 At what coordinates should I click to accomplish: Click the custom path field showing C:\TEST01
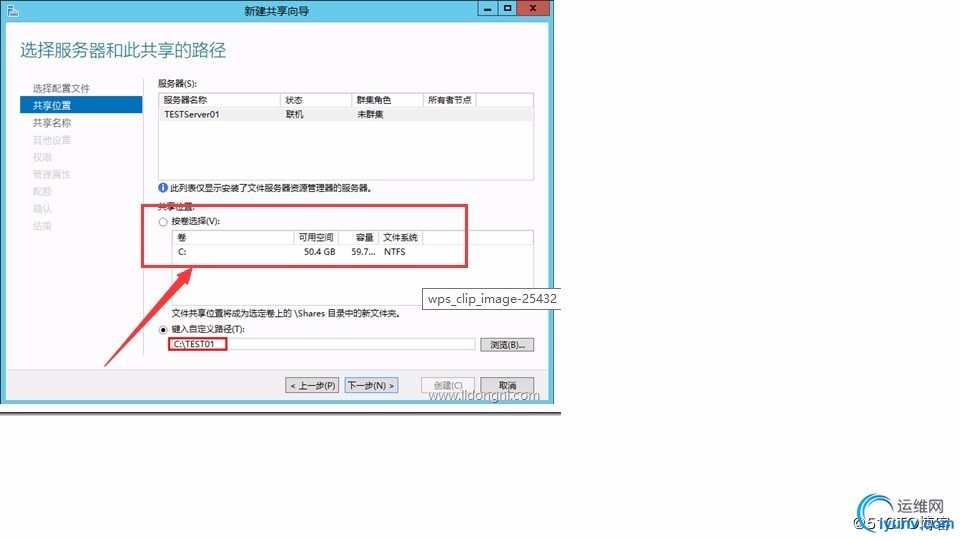tap(321, 344)
